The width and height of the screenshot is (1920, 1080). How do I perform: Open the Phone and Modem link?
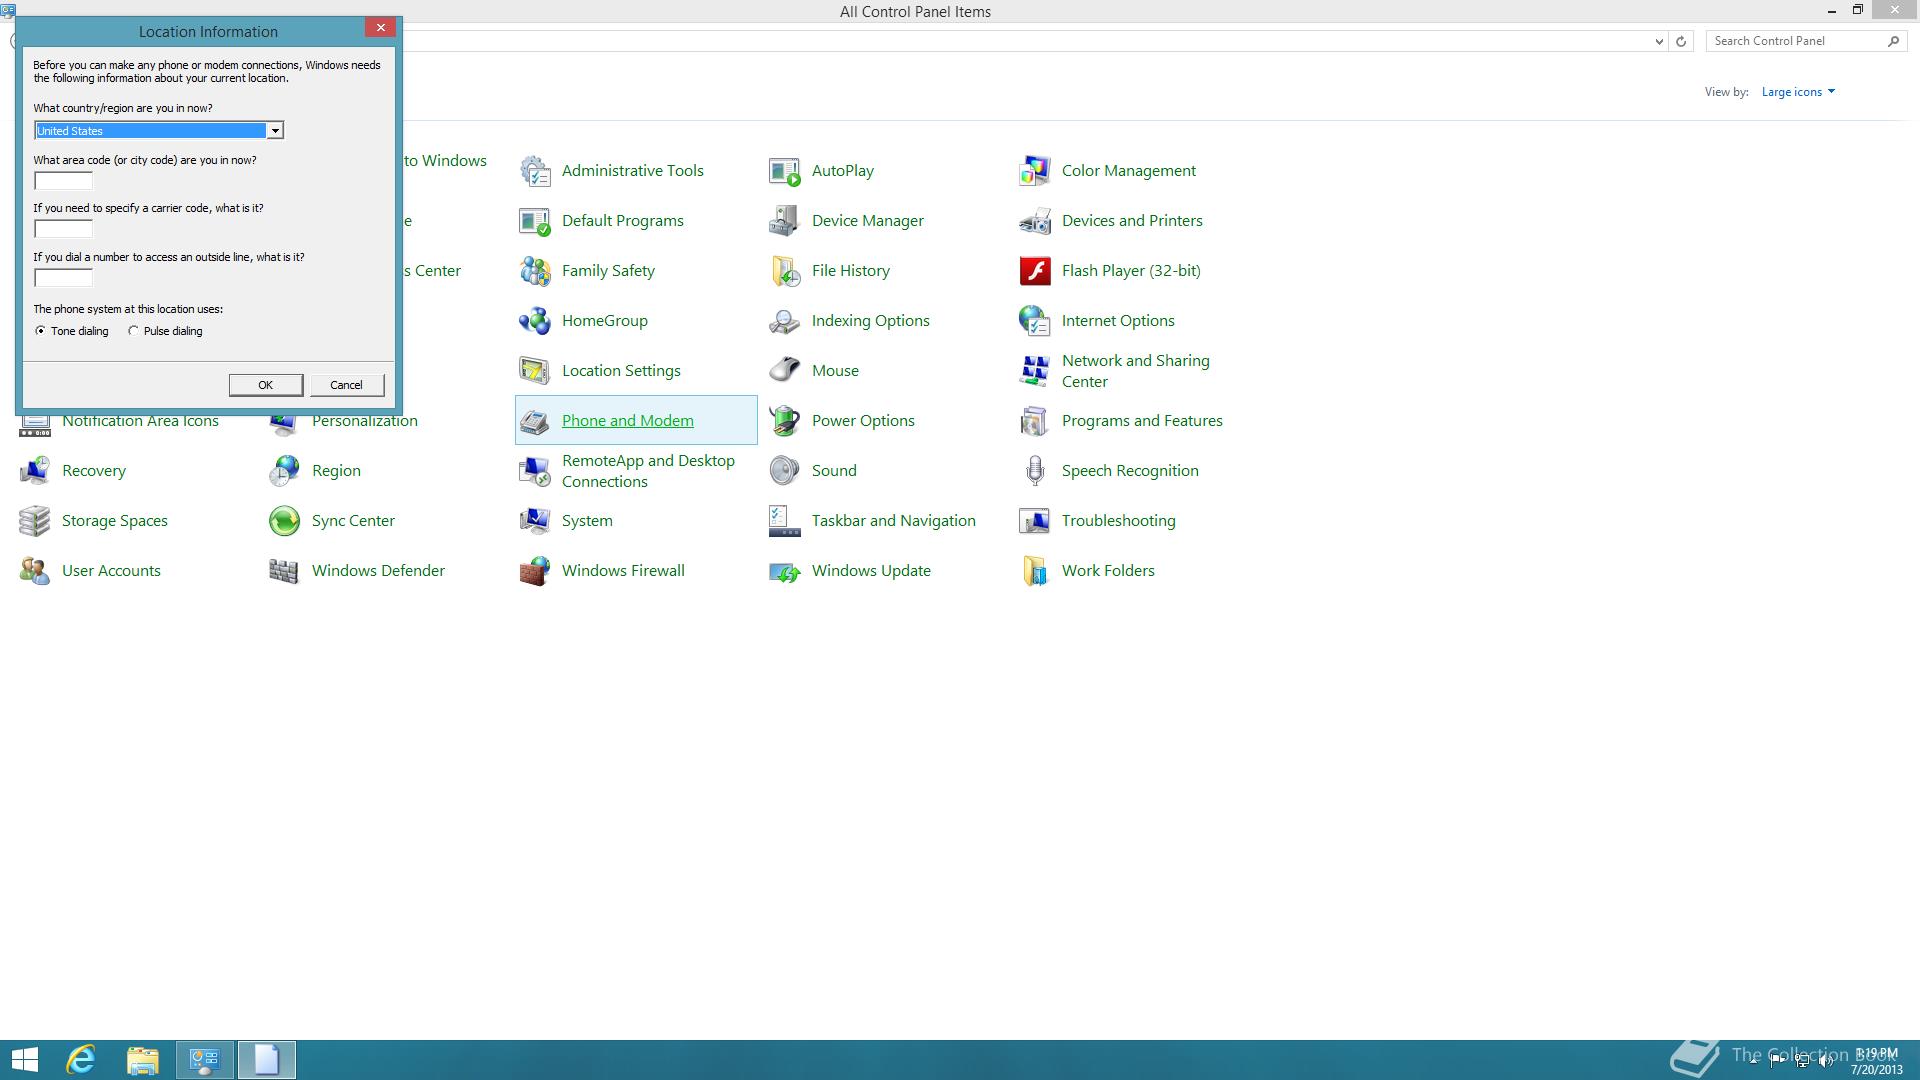pyautogui.click(x=628, y=421)
